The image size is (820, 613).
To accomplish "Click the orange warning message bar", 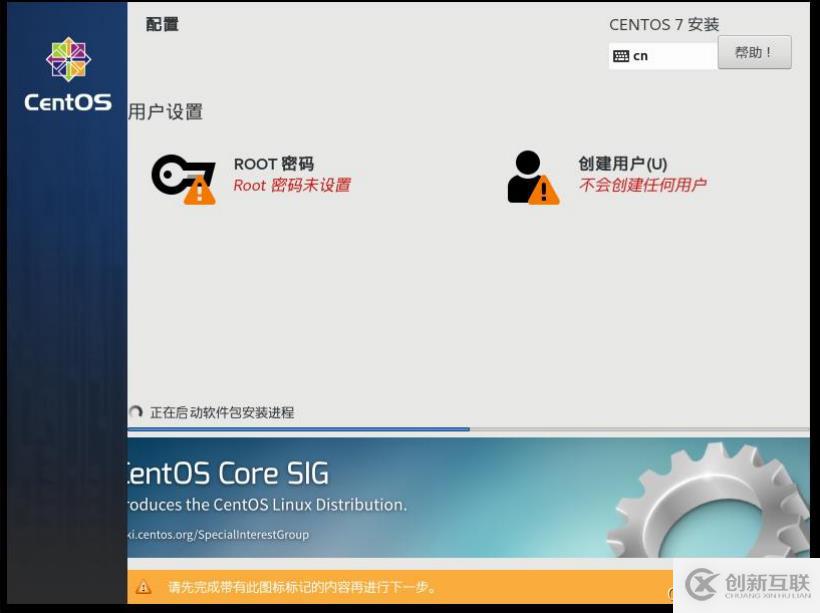I will [x=400, y=587].
